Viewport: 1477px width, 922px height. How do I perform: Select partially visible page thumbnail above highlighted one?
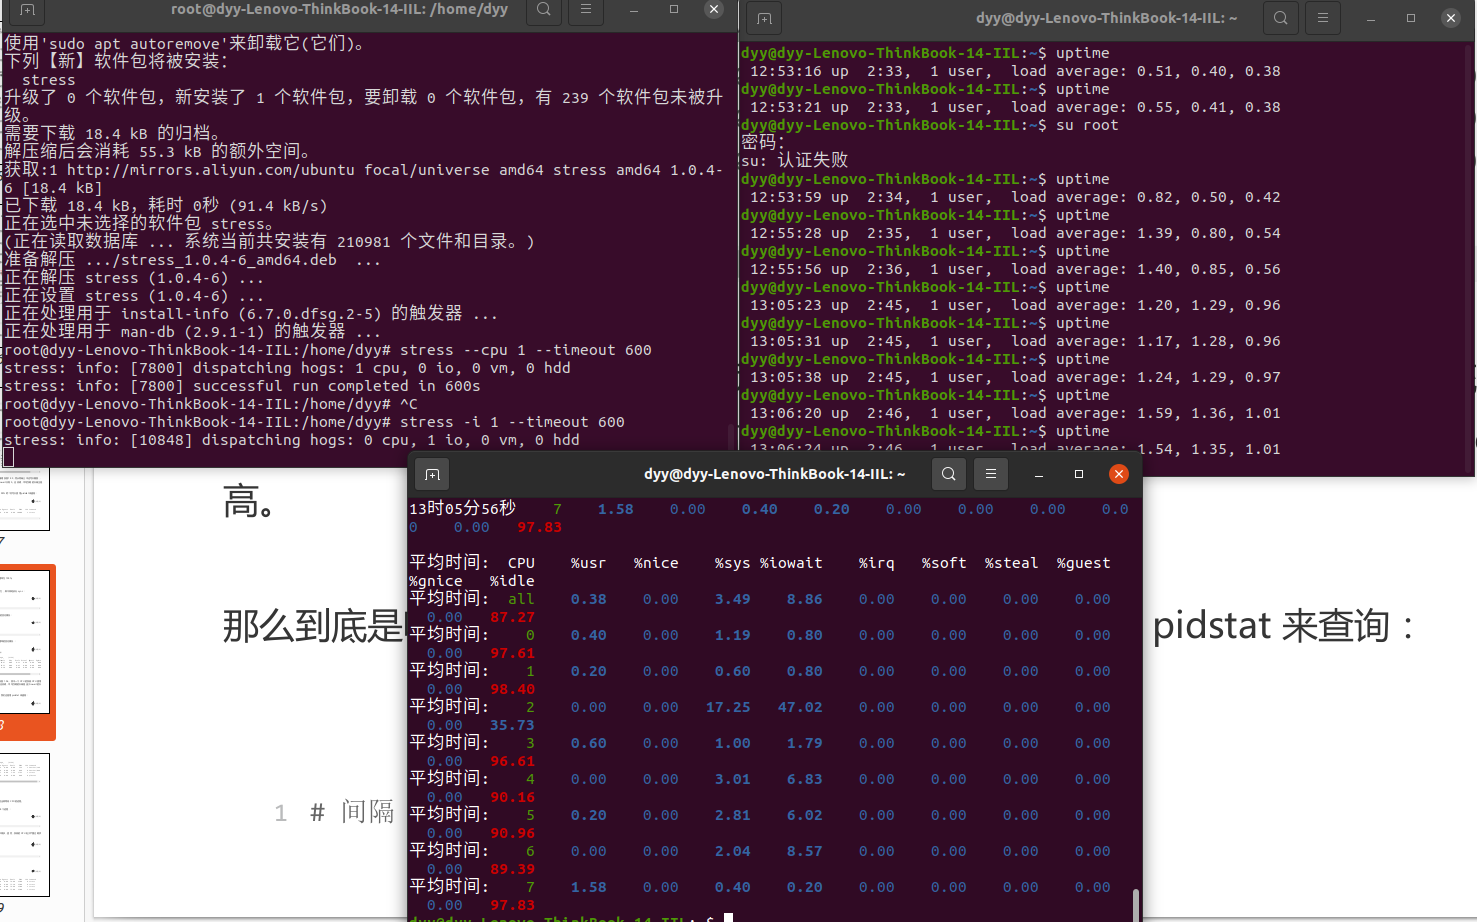pos(24,500)
